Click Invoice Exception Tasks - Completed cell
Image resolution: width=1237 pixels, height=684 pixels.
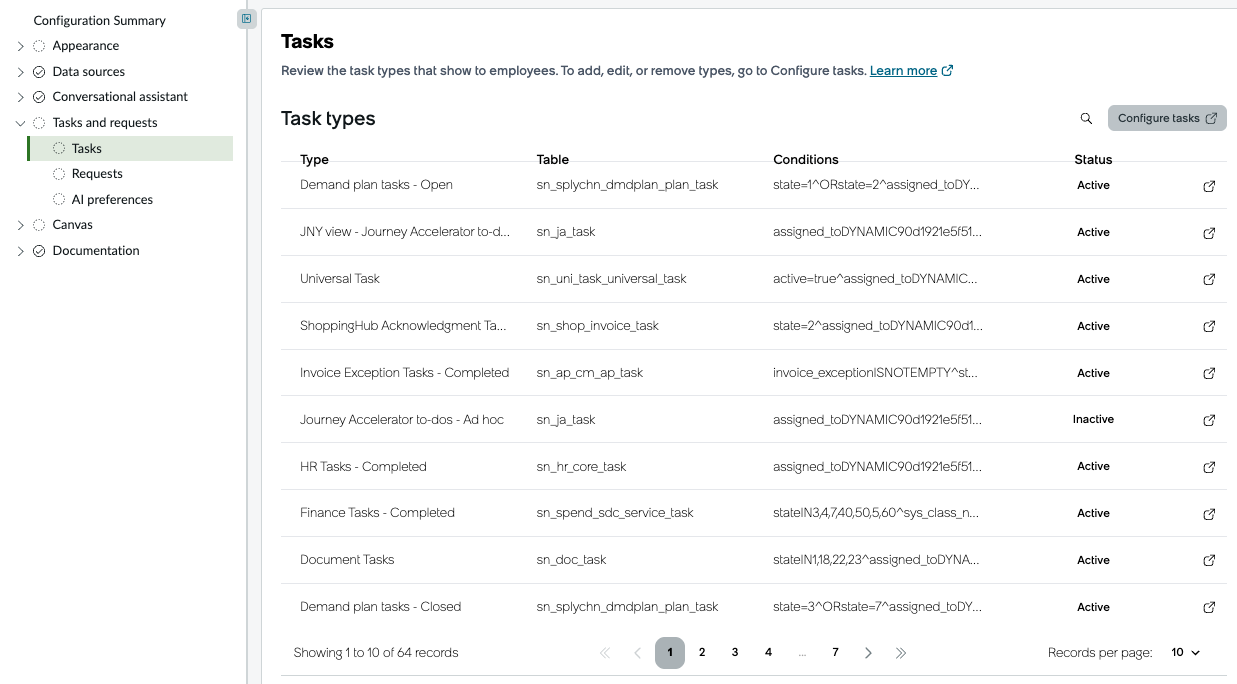[404, 373]
